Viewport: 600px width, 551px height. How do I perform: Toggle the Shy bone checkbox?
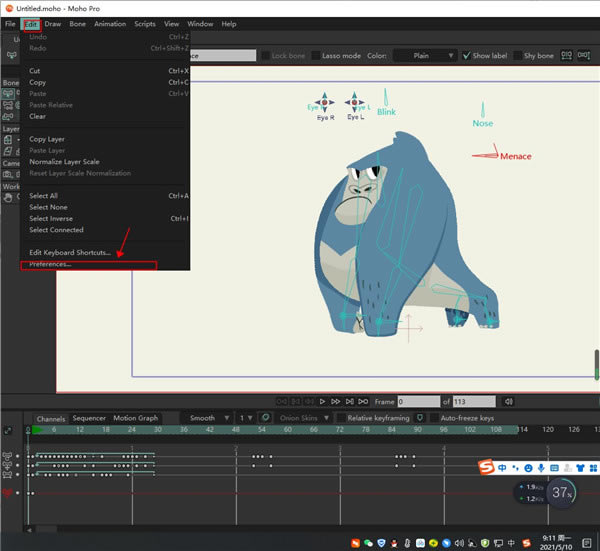tap(519, 56)
